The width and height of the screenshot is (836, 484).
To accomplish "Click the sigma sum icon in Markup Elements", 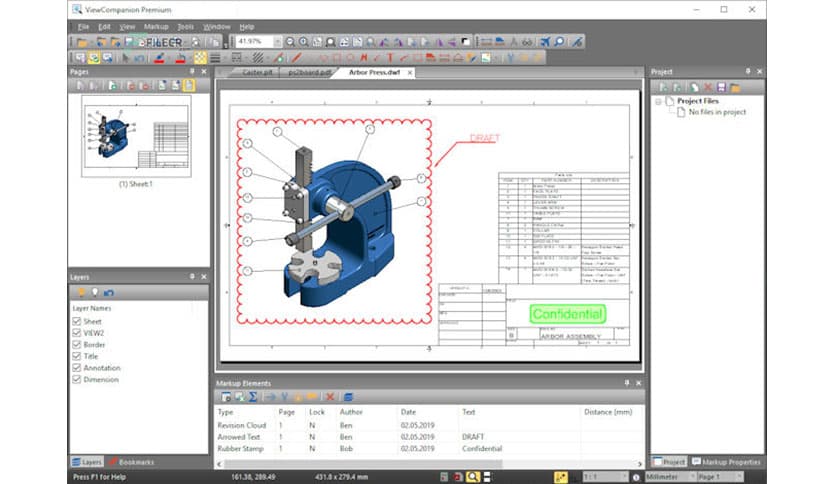I will (x=253, y=397).
